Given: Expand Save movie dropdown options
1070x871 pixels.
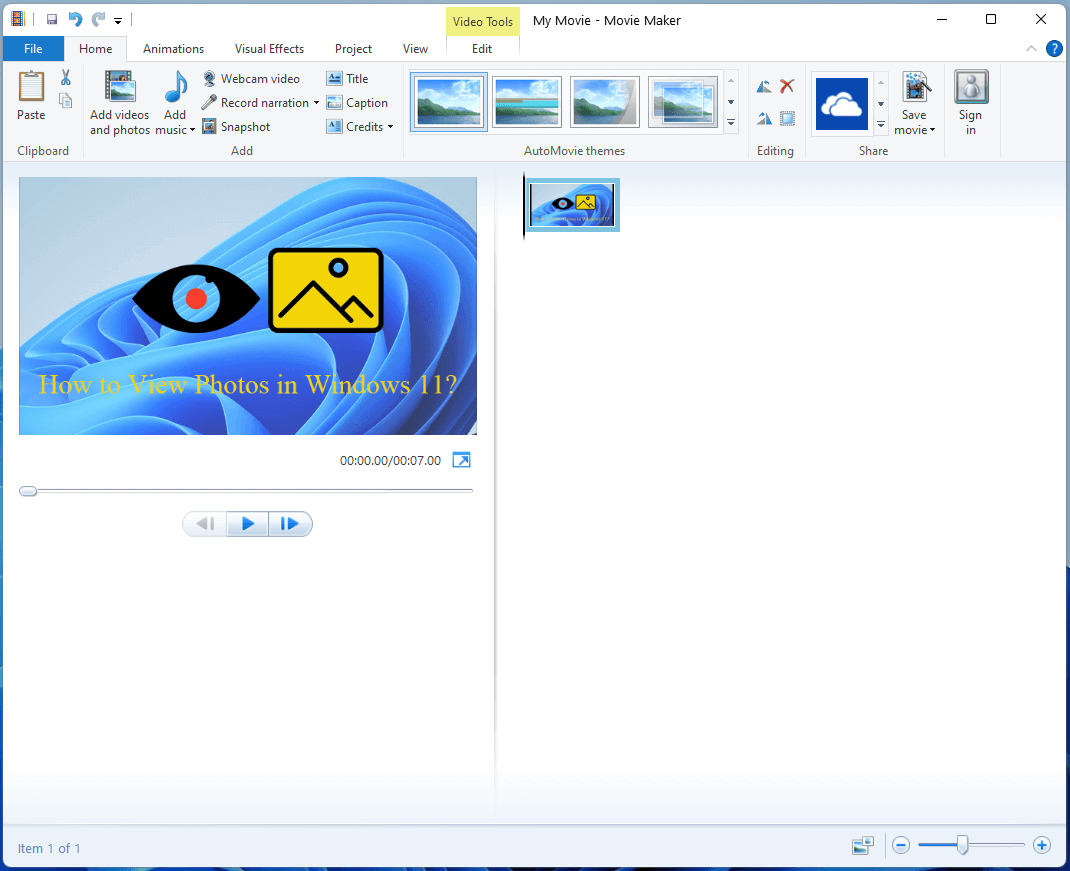Looking at the screenshot, I should tap(932, 130).
